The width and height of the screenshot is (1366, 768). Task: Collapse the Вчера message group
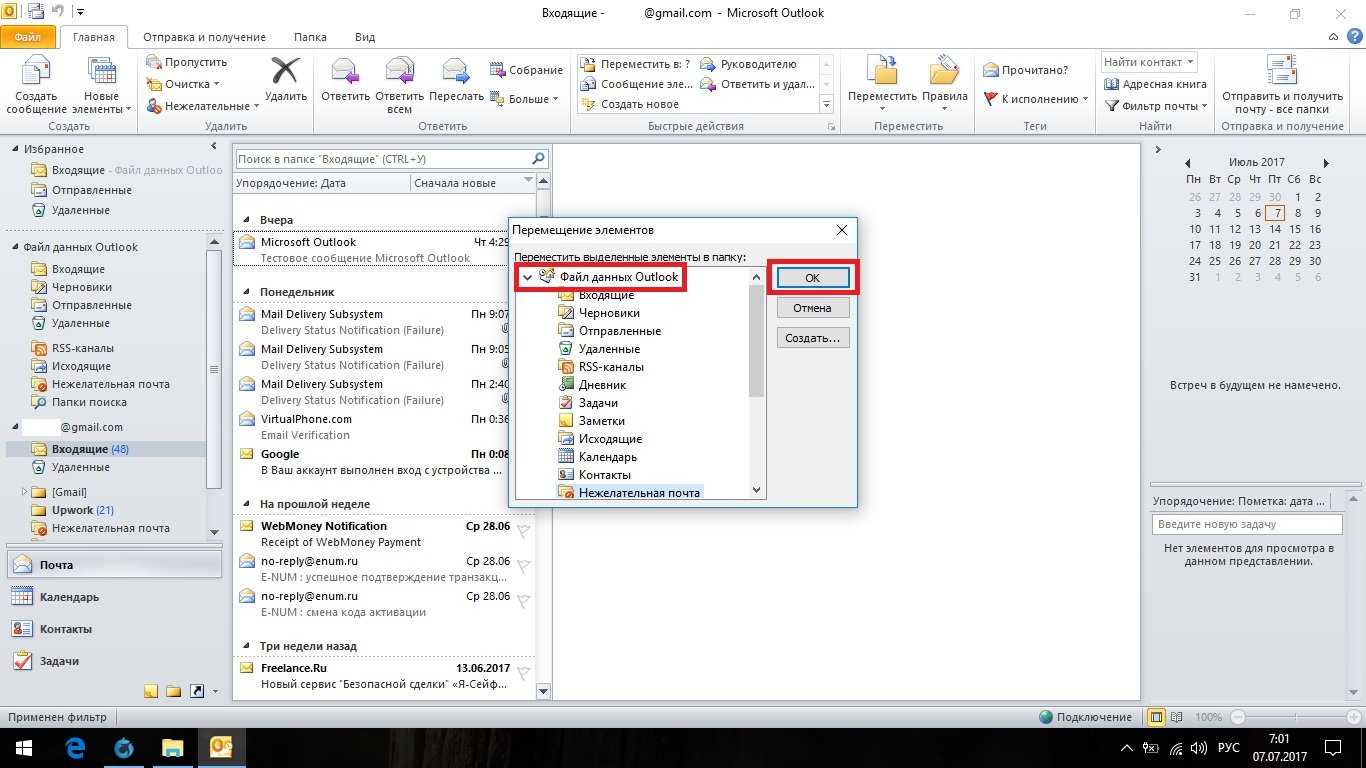pos(246,220)
